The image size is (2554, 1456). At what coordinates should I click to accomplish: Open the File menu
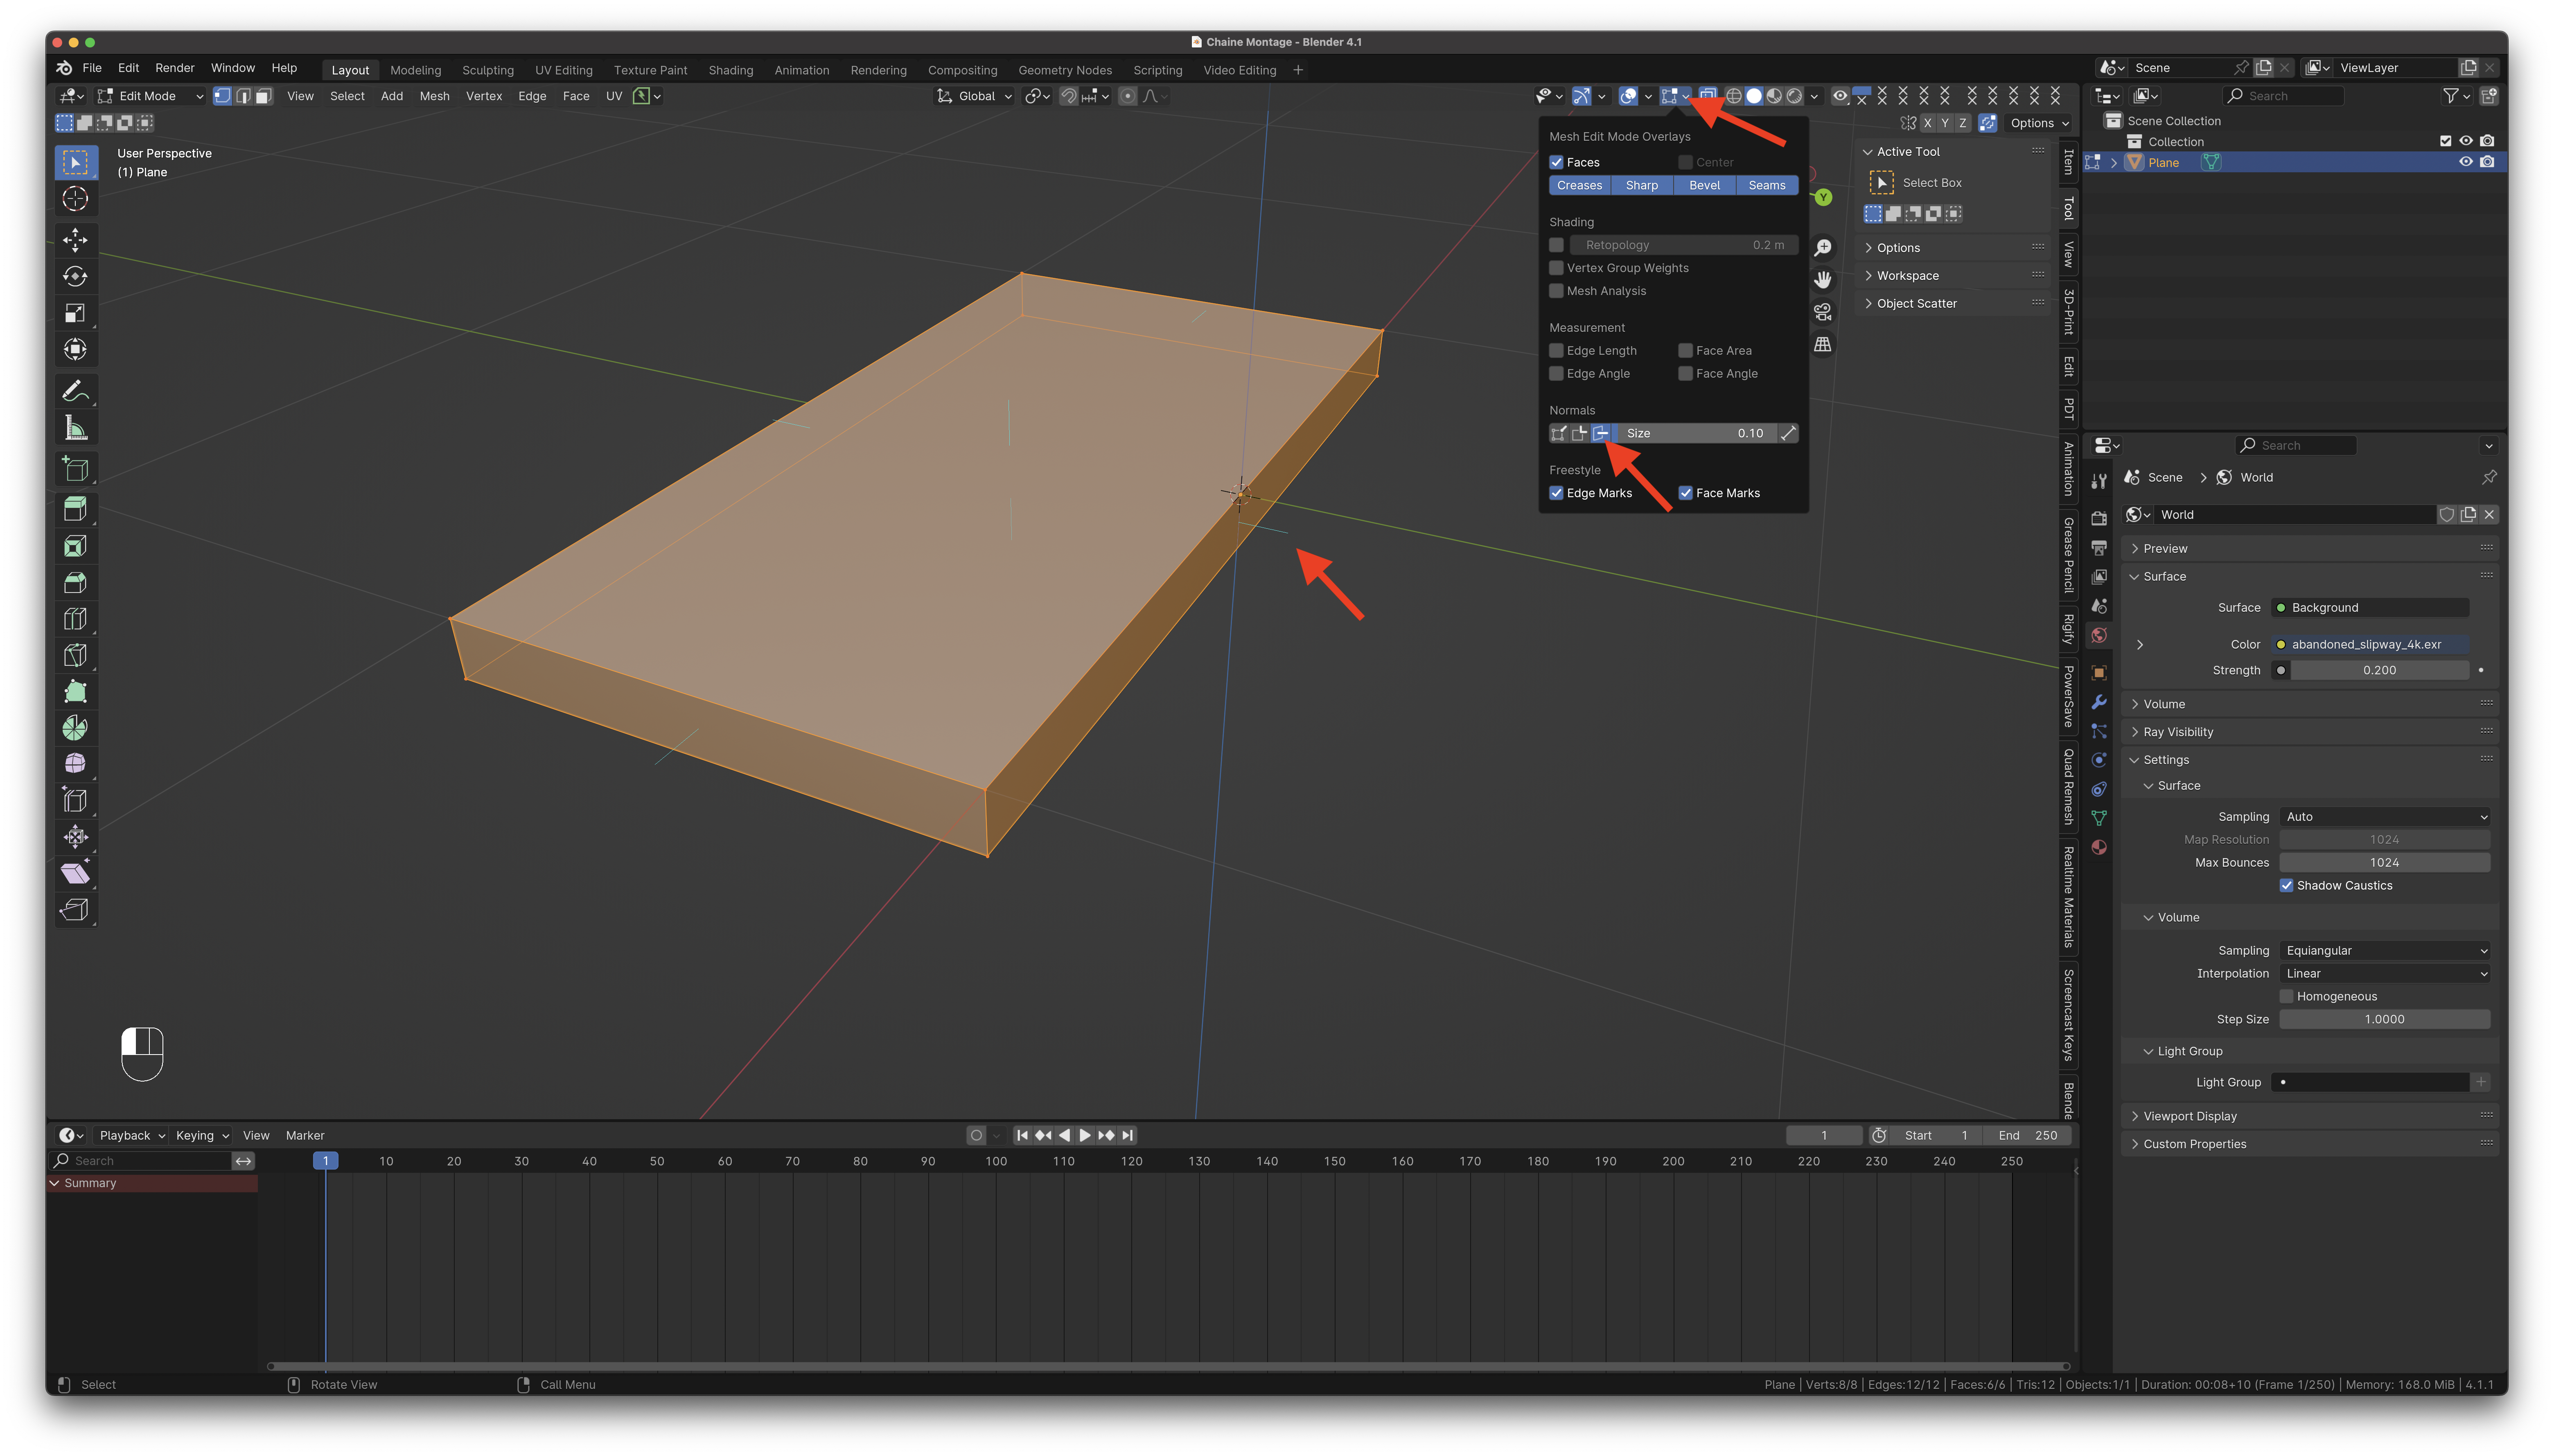tap(92, 68)
